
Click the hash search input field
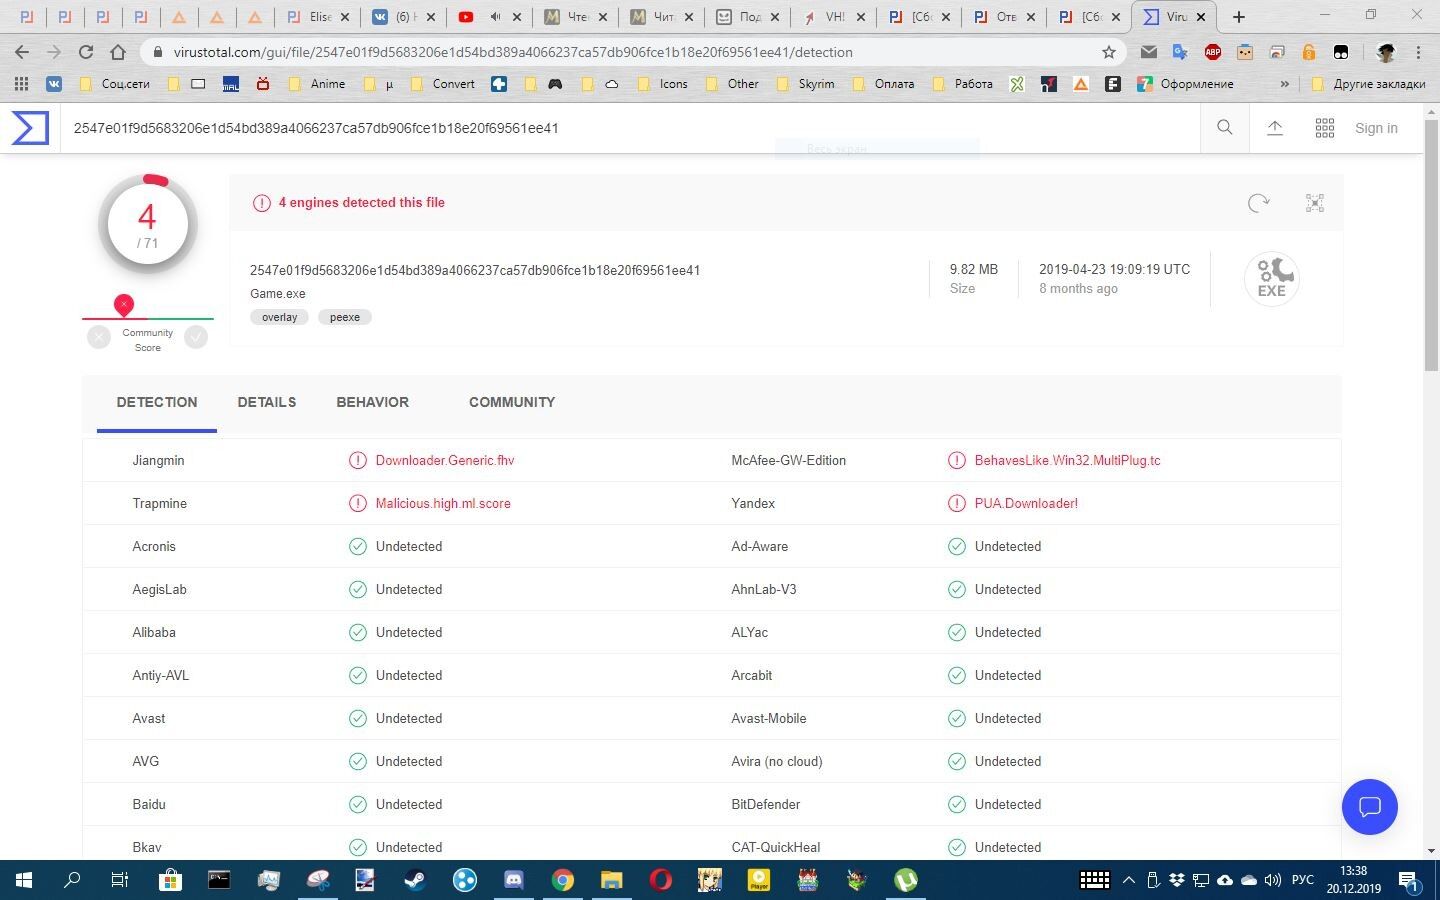coord(630,128)
